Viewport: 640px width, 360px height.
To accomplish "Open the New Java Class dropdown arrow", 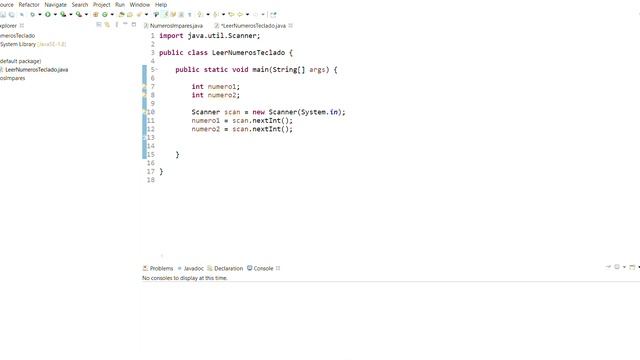I will (x=112, y=14).
